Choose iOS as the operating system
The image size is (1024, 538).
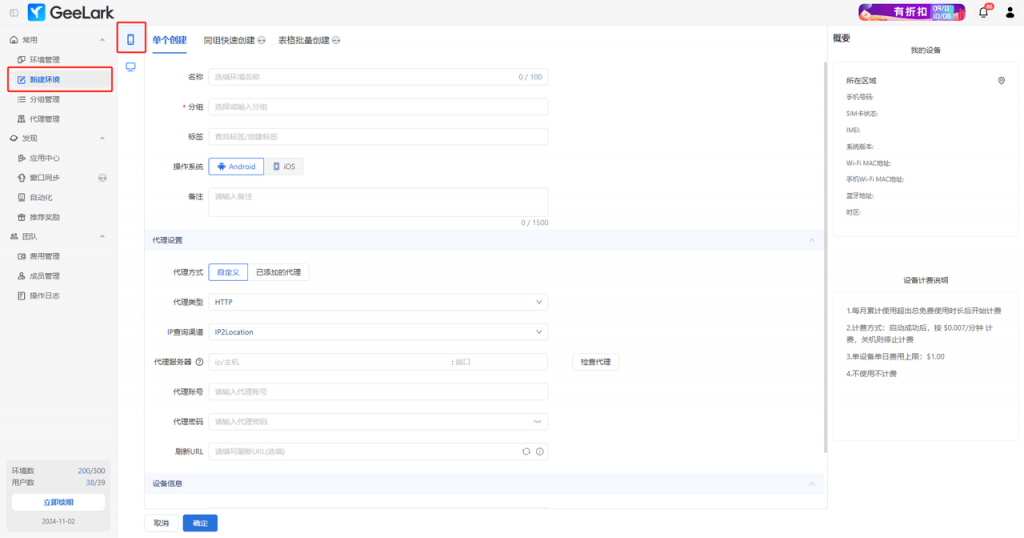coord(284,167)
